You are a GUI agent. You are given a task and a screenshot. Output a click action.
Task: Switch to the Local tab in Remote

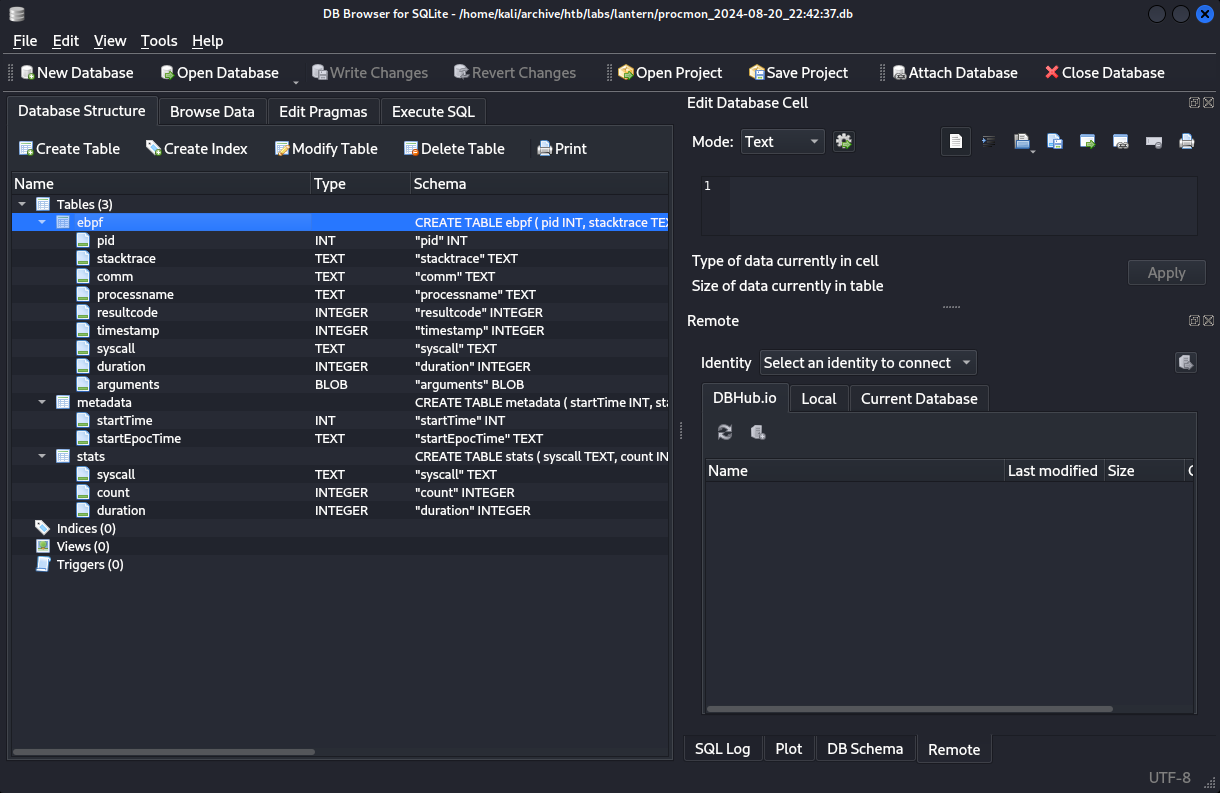coord(819,398)
